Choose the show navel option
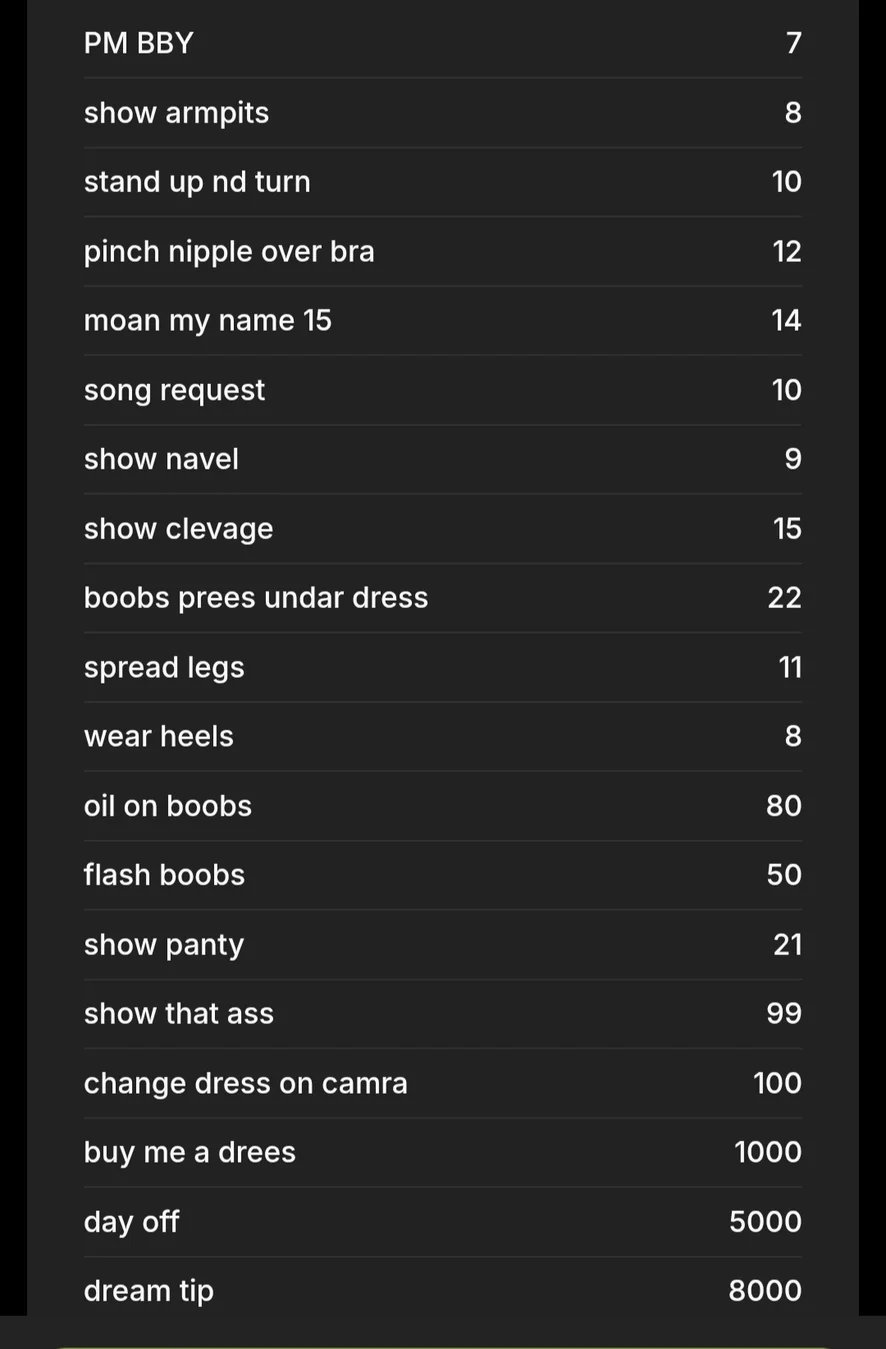The height and width of the screenshot is (1349, 886). coord(161,459)
